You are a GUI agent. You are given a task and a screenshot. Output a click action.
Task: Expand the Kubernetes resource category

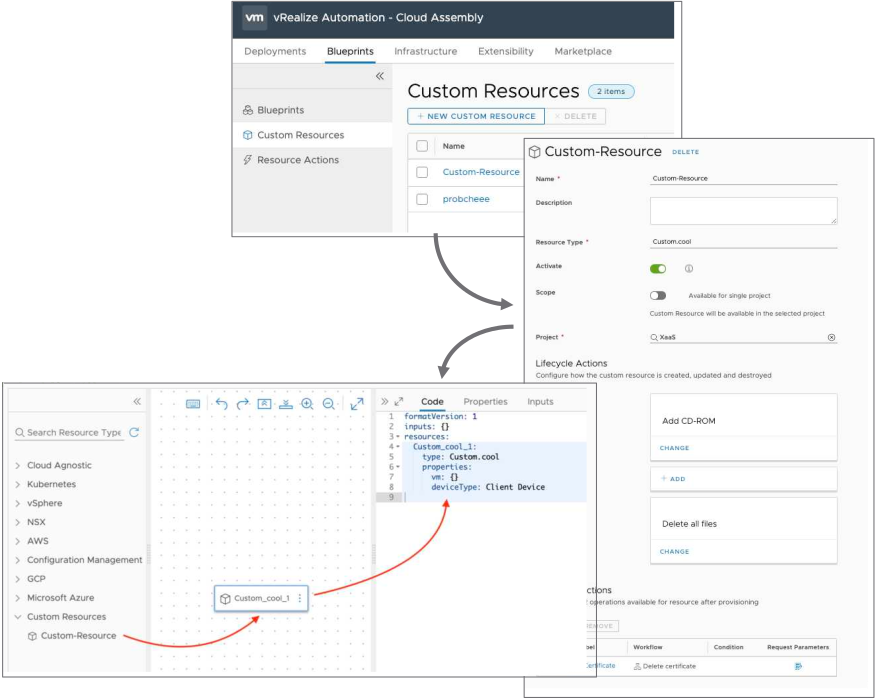[18, 484]
